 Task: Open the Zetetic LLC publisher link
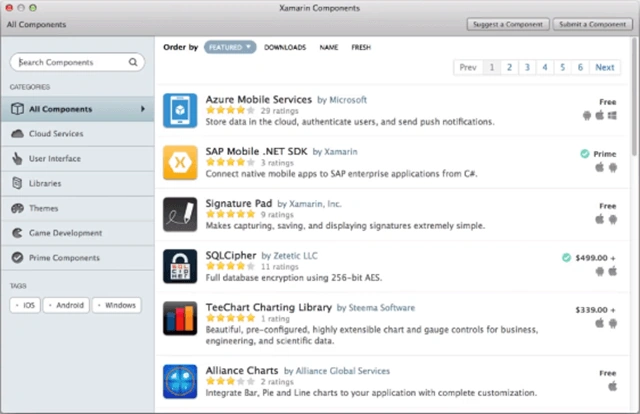coord(295,256)
